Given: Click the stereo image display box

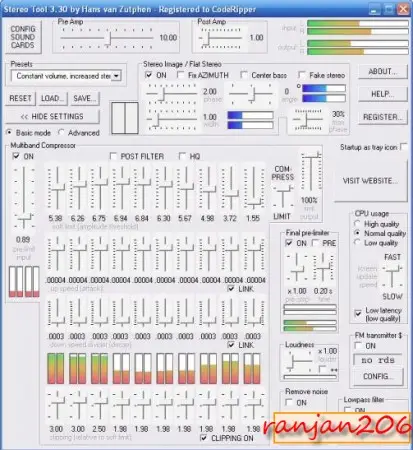Looking at the screenshot, I should 125,118.
